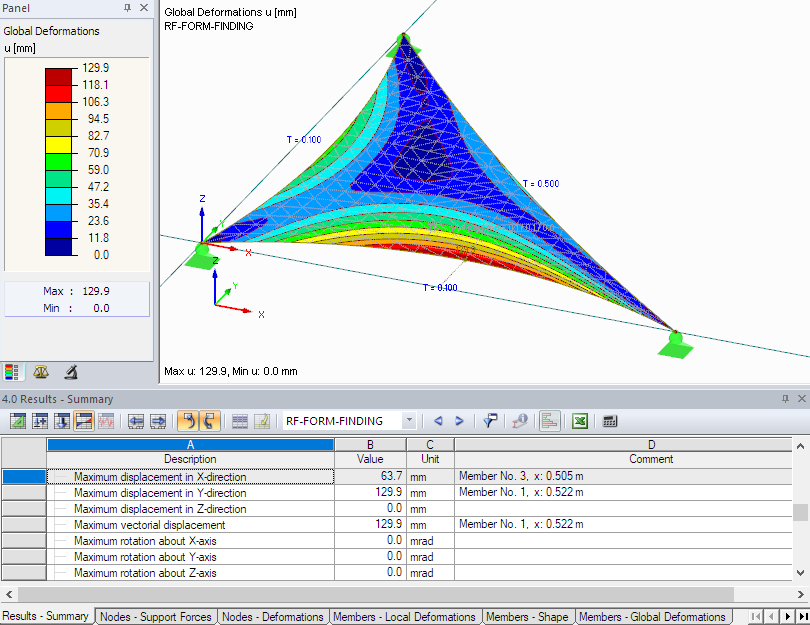Jump to last table tab with navigation arrow
The height and width of the screenshot is (625, 810).
[x=803, y=616]
